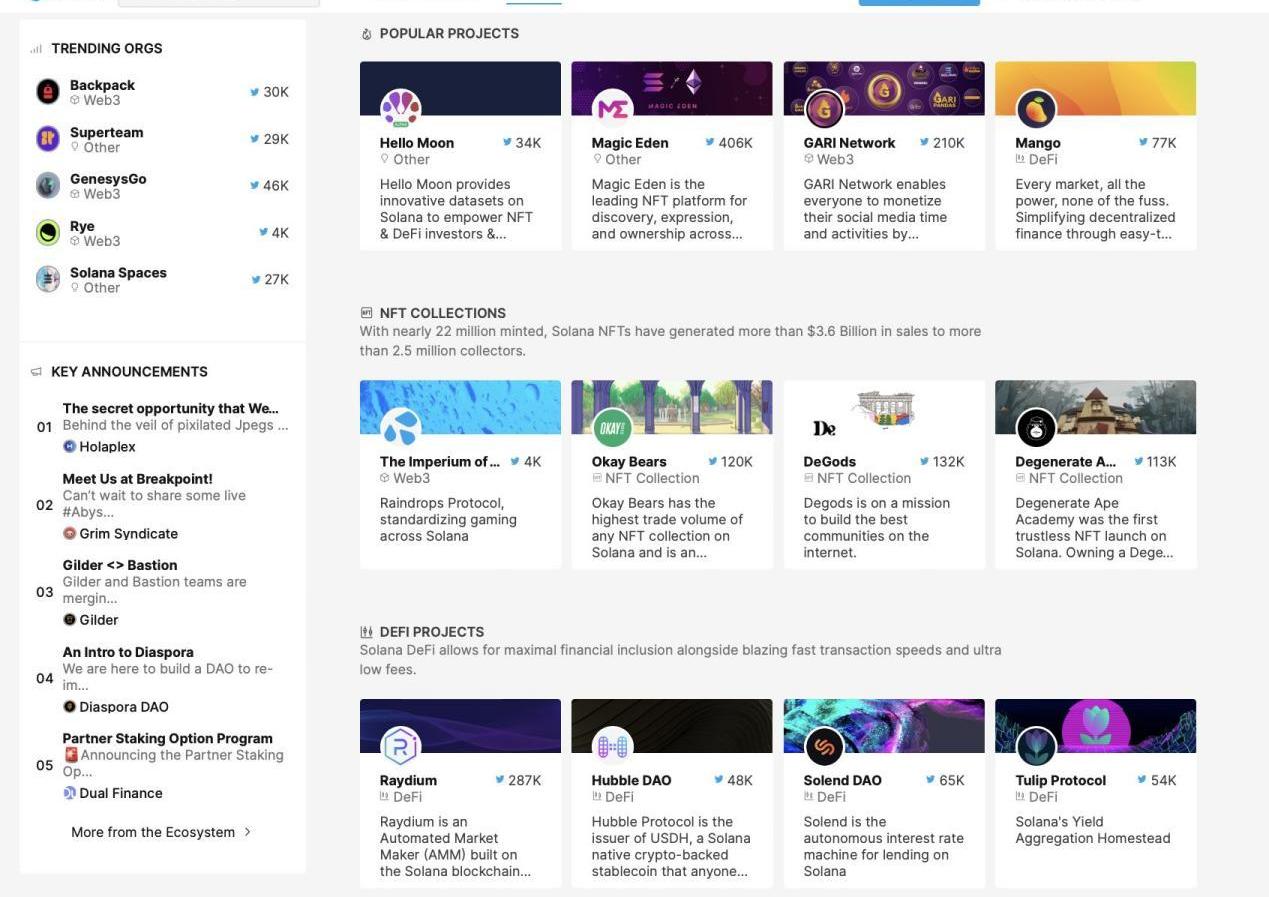
Task: Open the Solend DAO orange logo
Action: 824,747
